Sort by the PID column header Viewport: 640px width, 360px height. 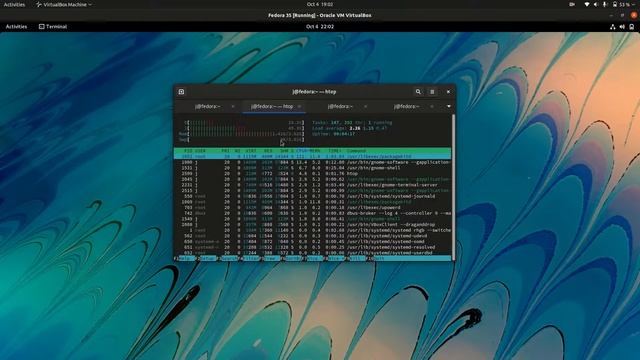click(188, 151)
